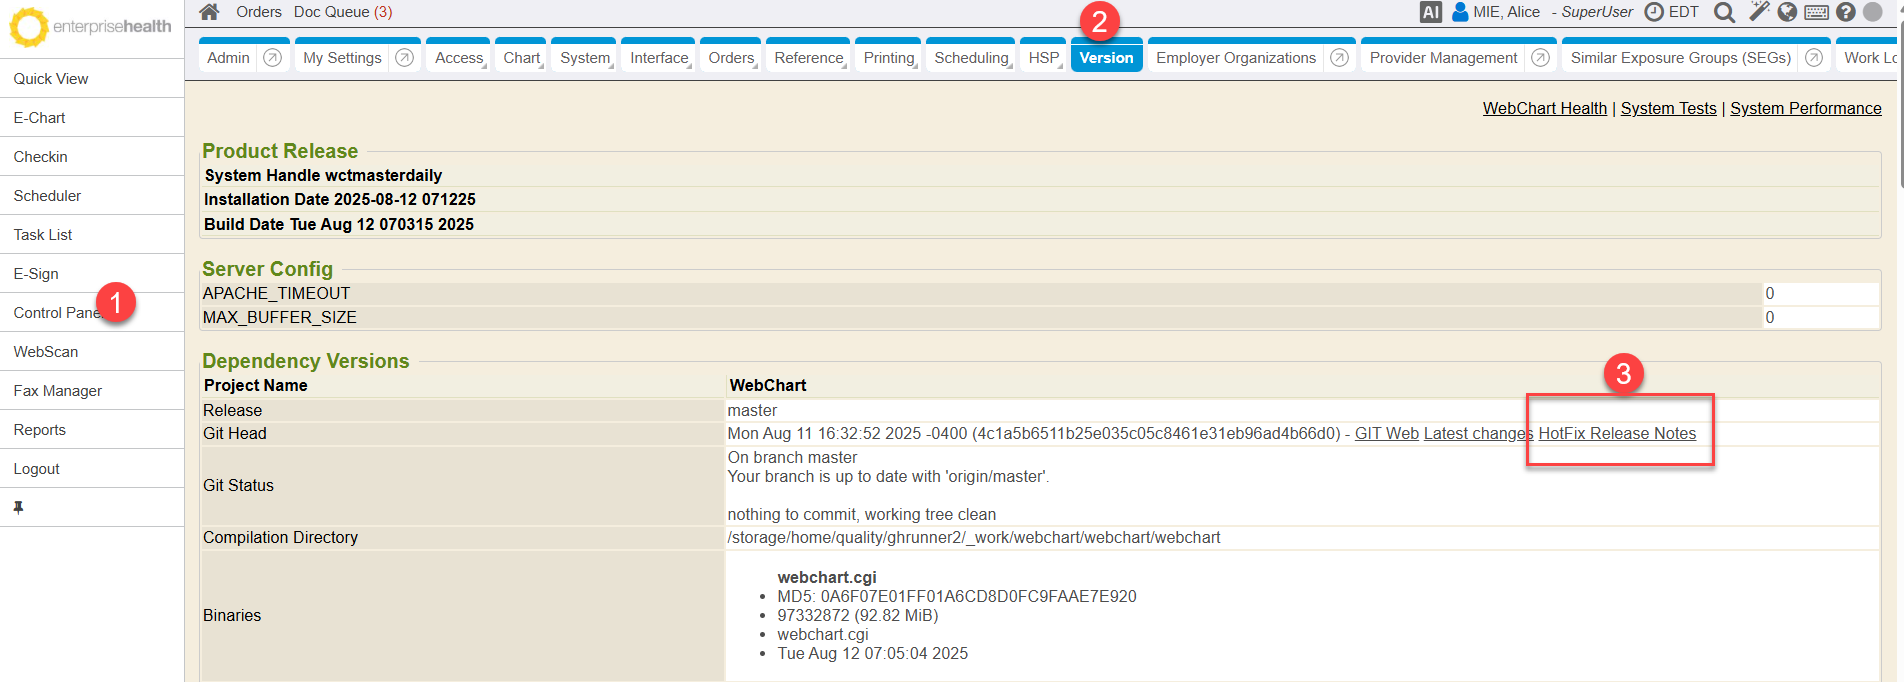This screenshot has width=1904, height=682.
Task: Click the magnifying glass search icon
Action: [x=1724, y=12]
